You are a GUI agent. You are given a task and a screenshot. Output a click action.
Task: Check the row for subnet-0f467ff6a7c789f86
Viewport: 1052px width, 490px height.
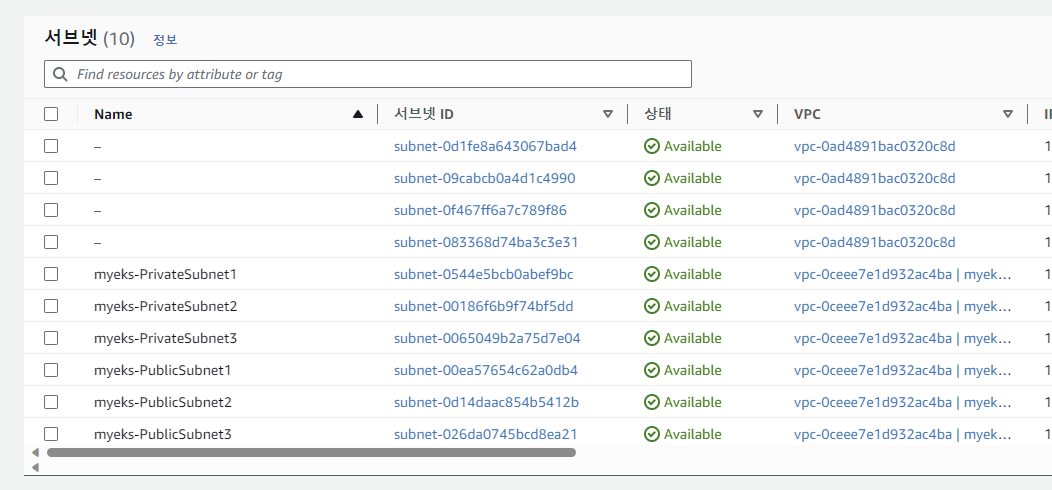(51, 210)
